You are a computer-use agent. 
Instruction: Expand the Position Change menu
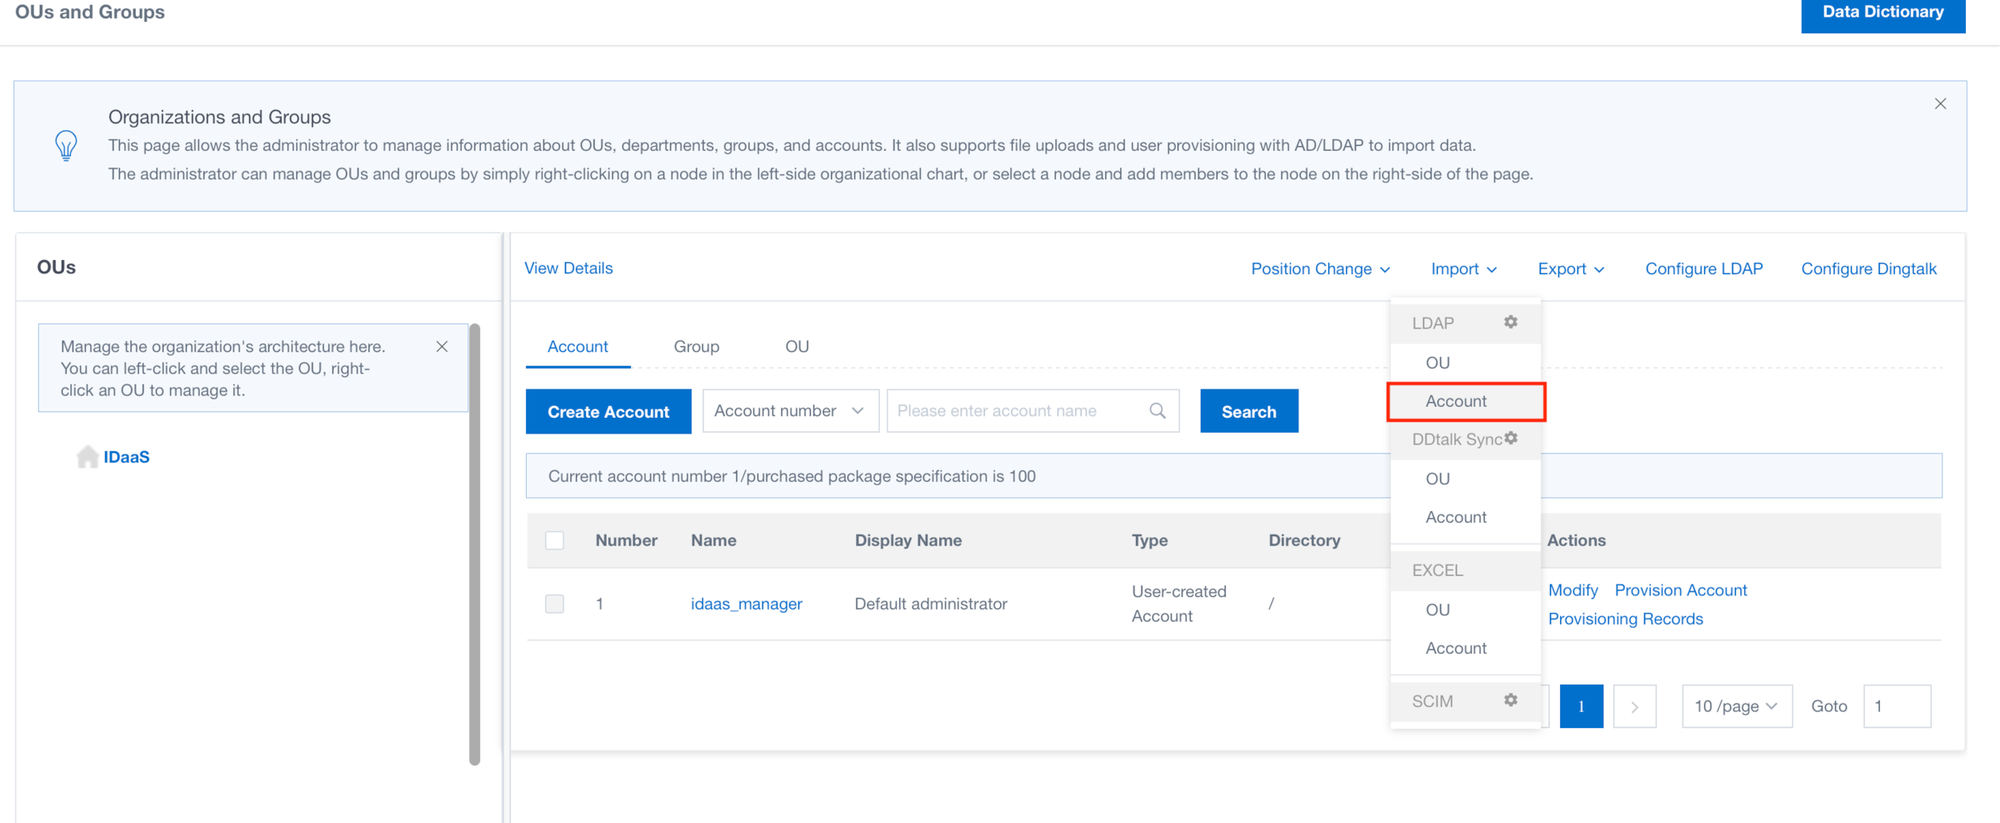[1320, 269]
